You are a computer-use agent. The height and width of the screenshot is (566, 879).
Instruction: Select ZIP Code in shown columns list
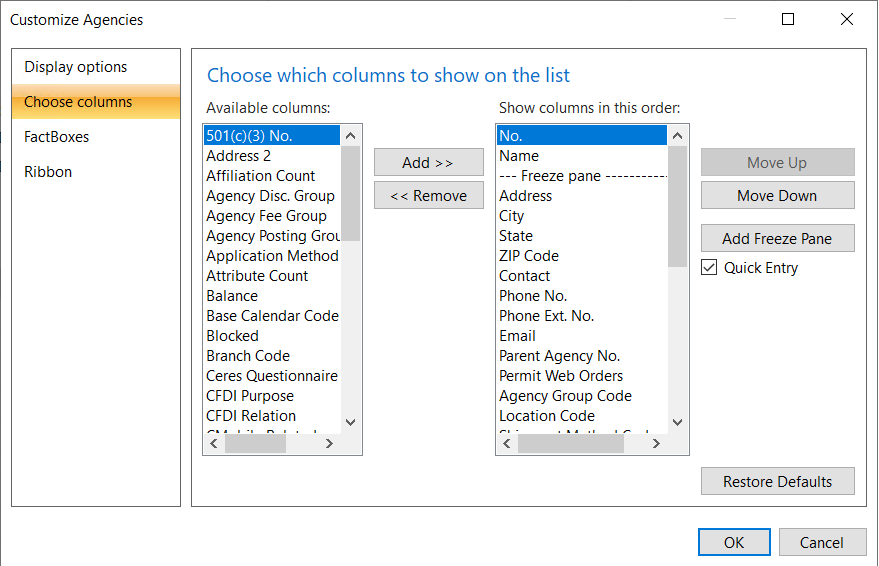tap(529, 256)
